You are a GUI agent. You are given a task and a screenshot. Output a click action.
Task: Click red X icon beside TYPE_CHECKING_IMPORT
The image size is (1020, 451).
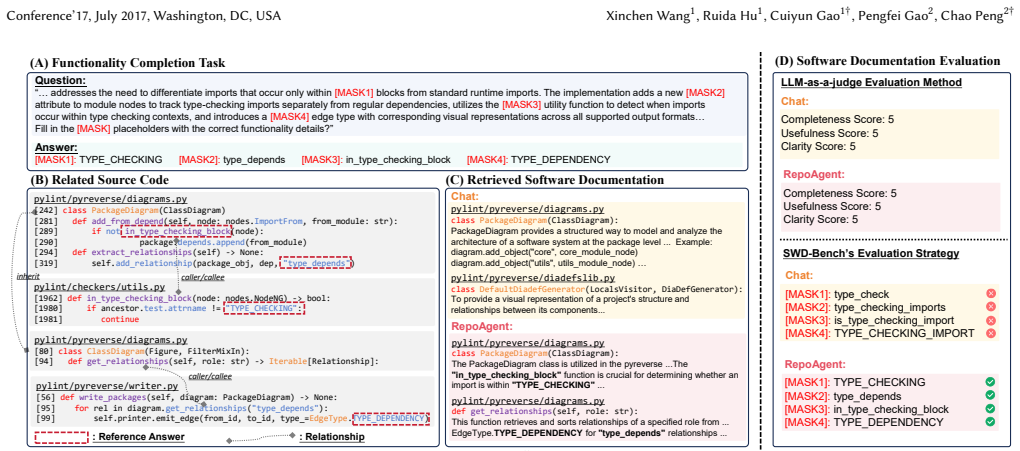(990, 333)
